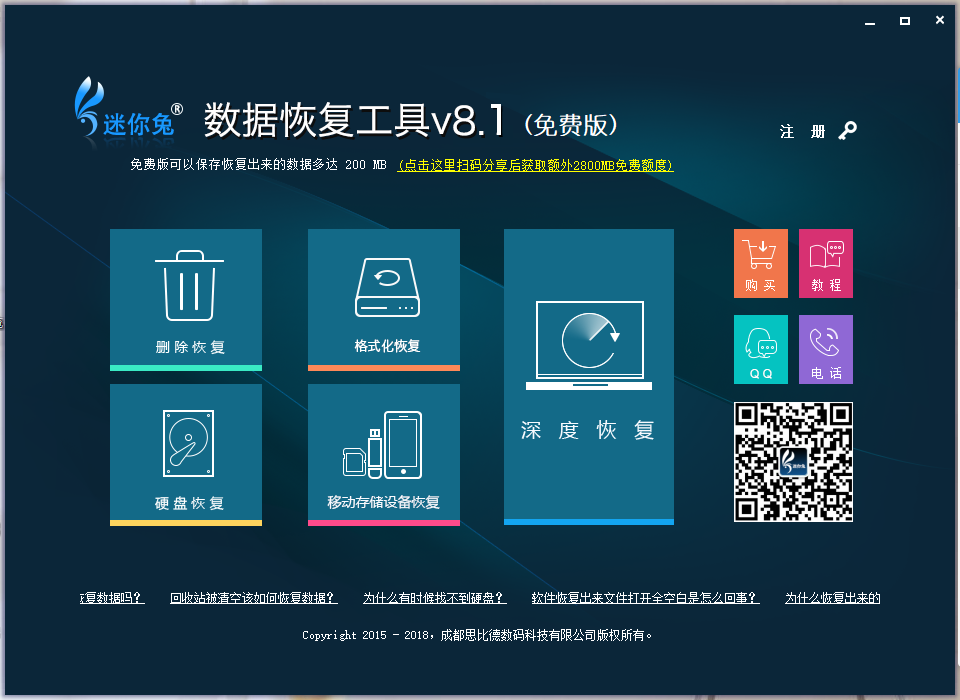960x700 pixels.
Task: Click the 数据恢复工具v8.1 title text
Action: (x=354, y=119)
